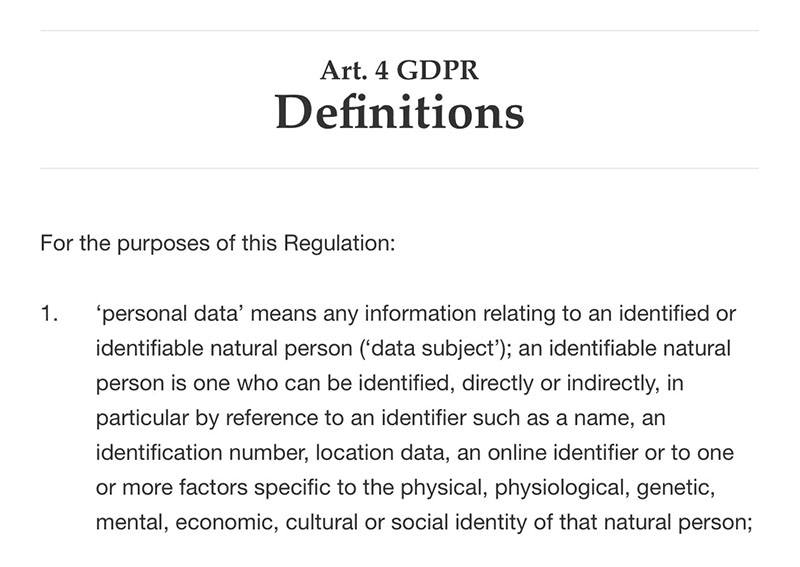Click the horizontal divider below 'Definitions'
This screenshot has width=800, height=567.
(399, 168)
